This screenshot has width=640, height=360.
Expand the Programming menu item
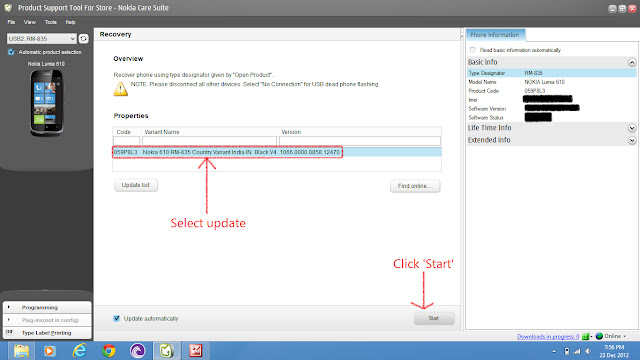(47, 307)
